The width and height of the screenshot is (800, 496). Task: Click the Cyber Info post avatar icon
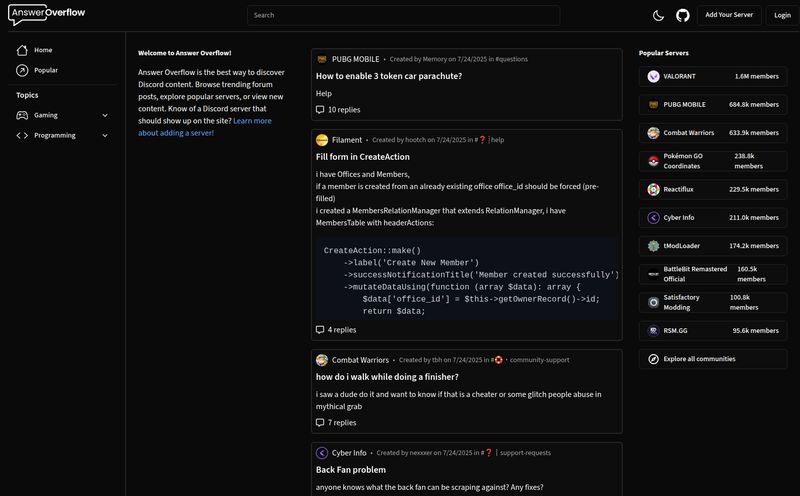pos(321,453)
